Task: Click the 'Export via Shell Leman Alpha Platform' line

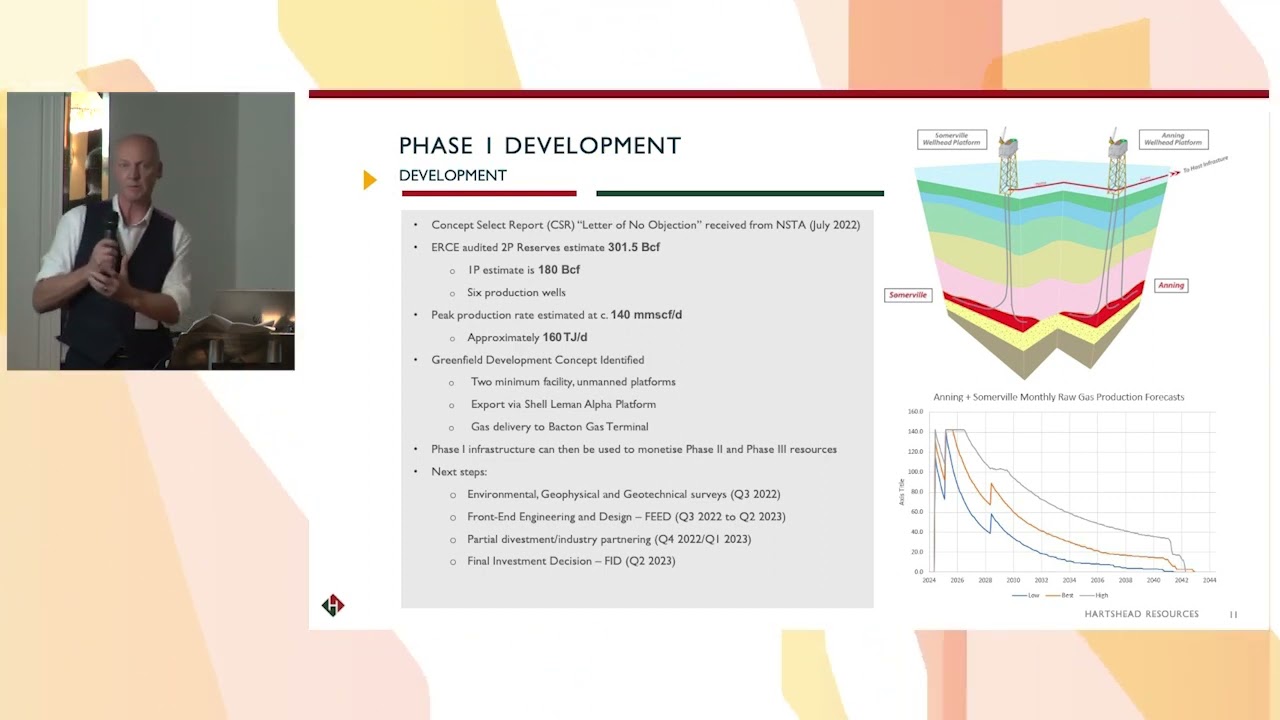Action: pyautogui.click(x=563, y=404)
